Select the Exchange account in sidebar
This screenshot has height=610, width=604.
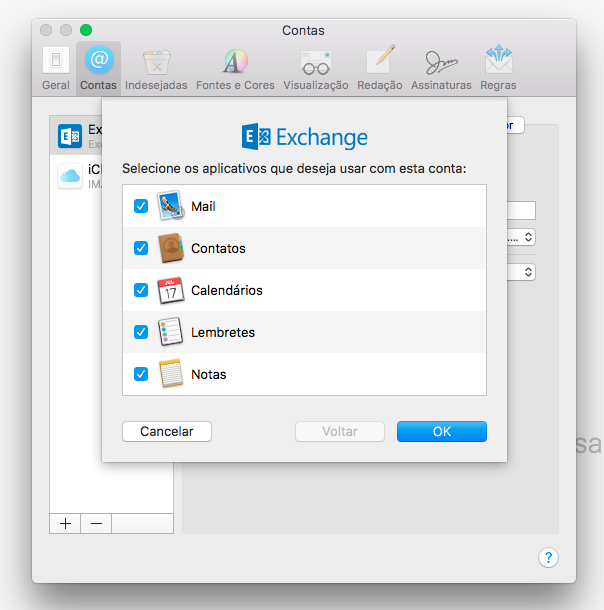(76, 136)
